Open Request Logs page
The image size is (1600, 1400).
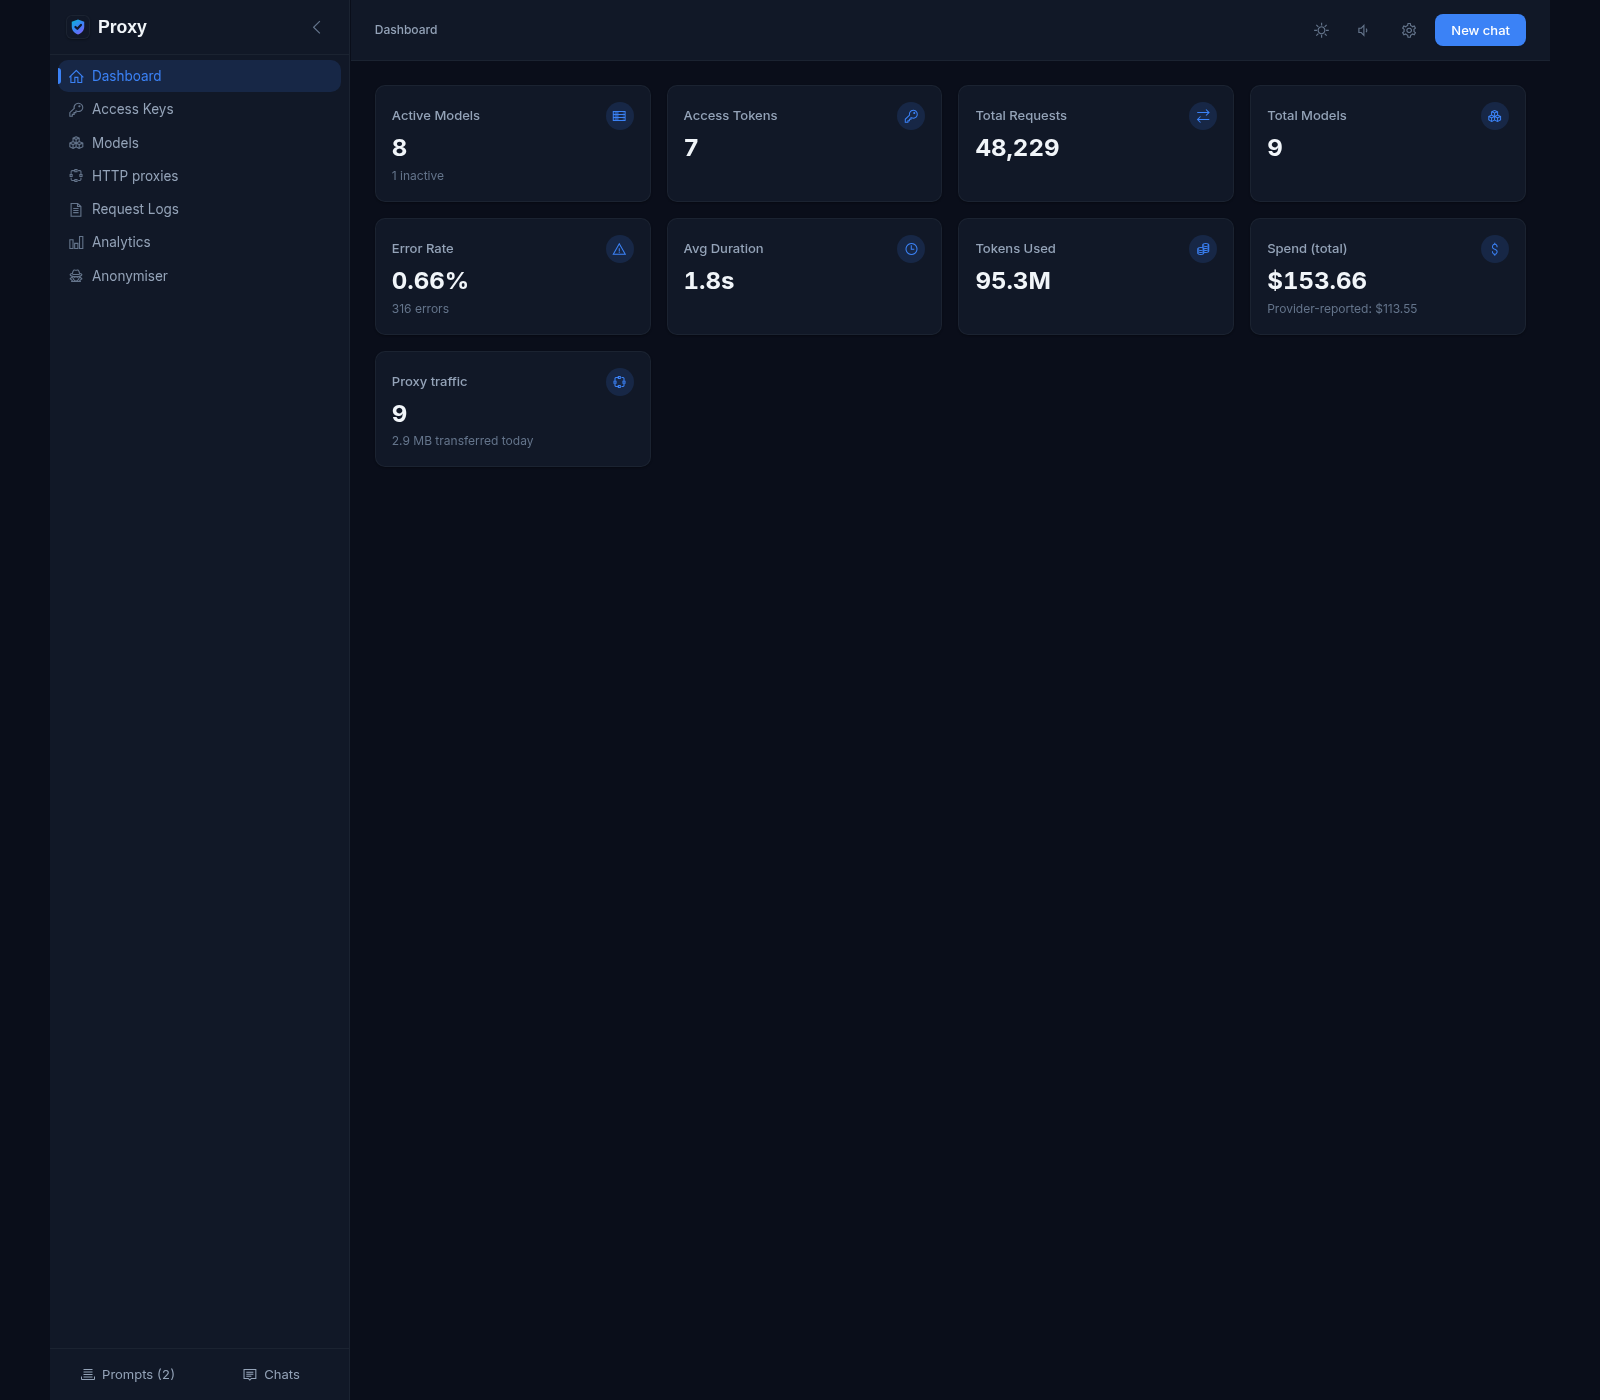[199, 209]
